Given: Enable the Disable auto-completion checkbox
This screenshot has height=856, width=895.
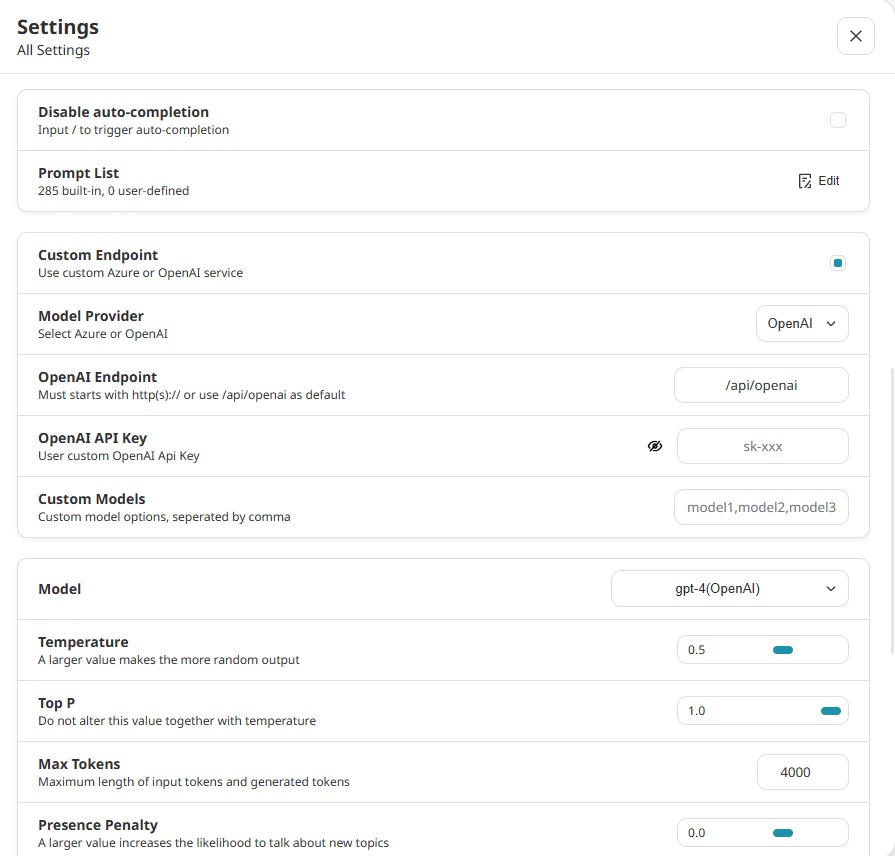Looking at the screenshot, I should pyautogui.click(x=838, y=120).
